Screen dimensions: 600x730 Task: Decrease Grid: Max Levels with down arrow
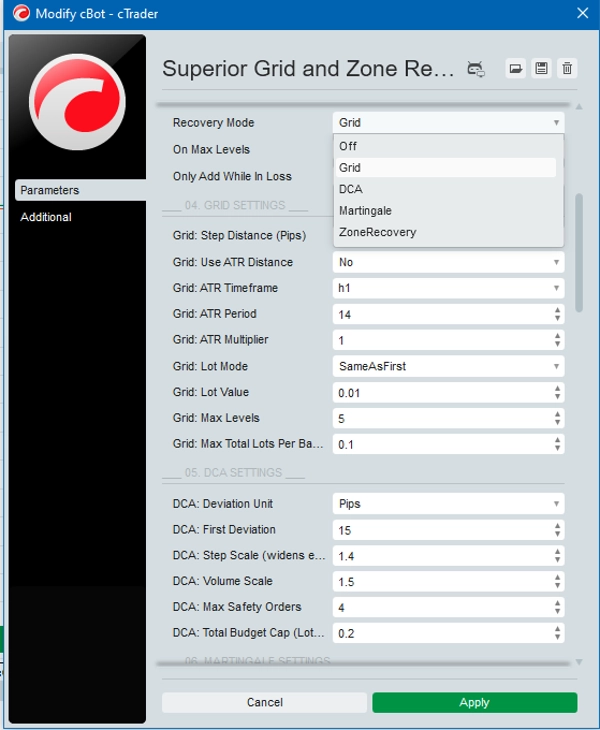557,423
